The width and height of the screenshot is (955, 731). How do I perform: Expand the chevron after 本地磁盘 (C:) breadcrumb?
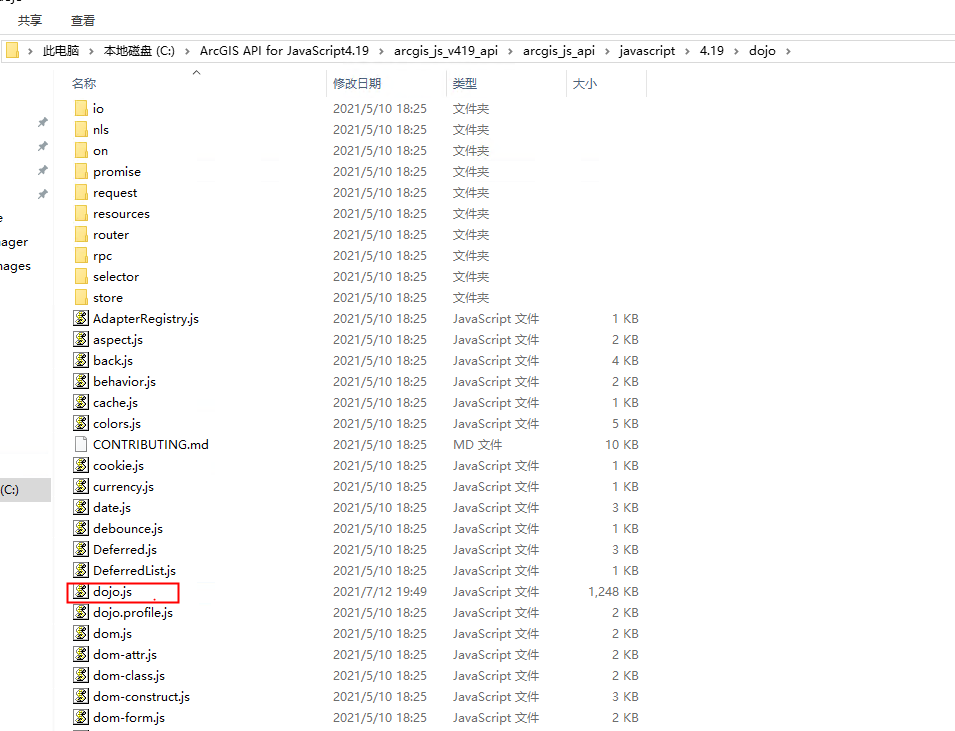[x=187, y=51]
